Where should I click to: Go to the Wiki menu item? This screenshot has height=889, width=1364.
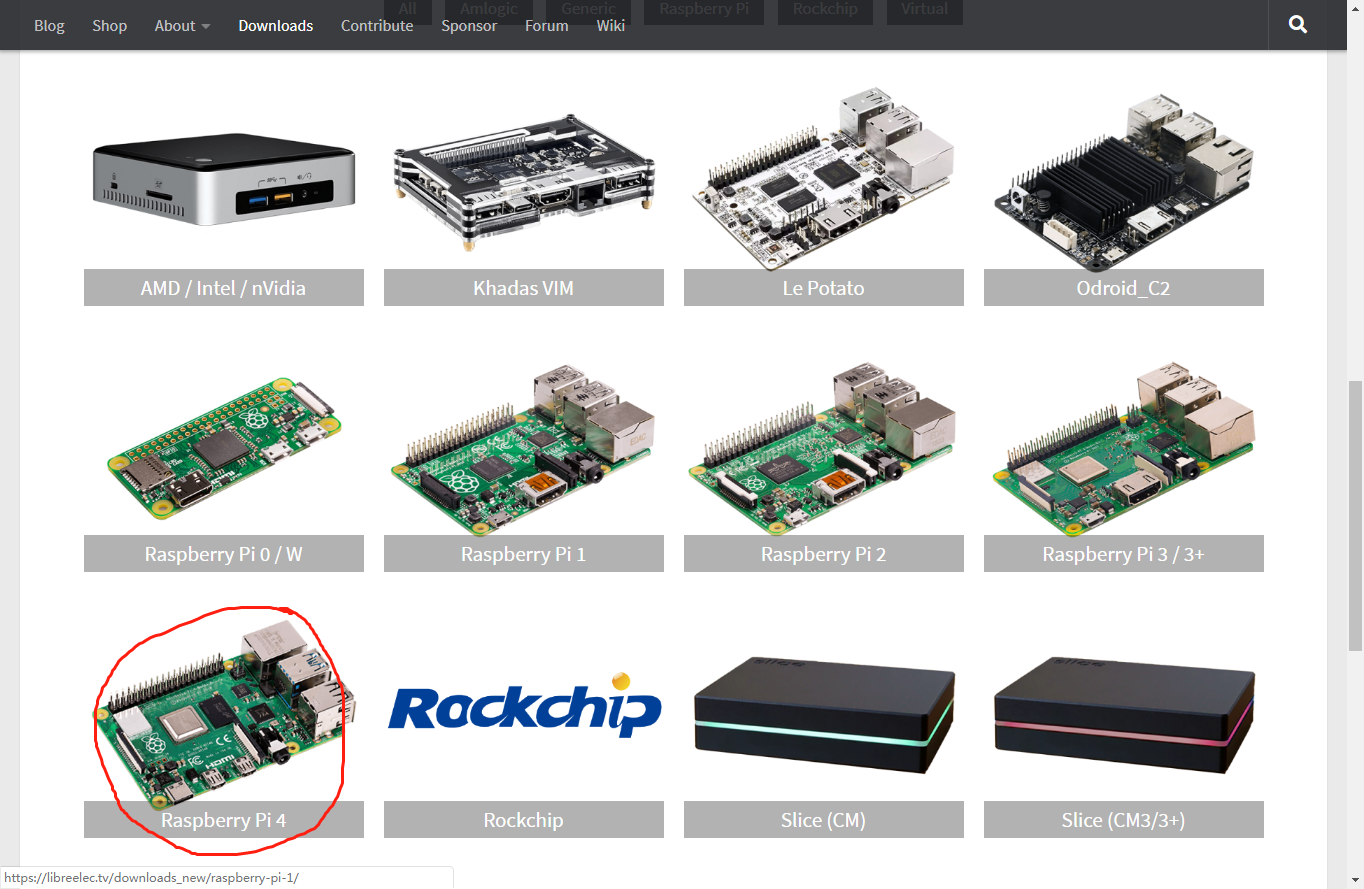coord(610,26)
